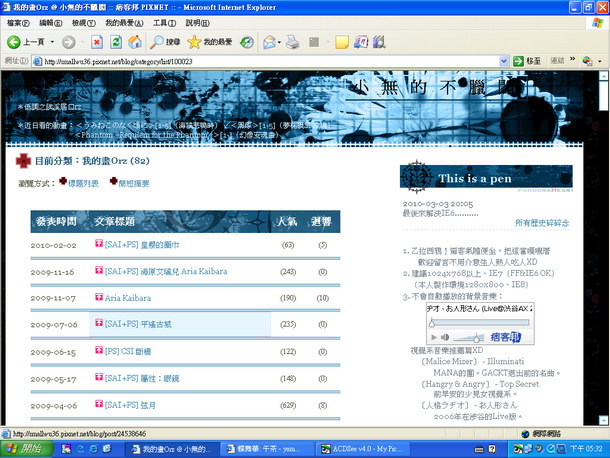The height and width of the screenshot is (458, 610).
Task: Open Favorites with the star icon
Action: pos(209,42)
